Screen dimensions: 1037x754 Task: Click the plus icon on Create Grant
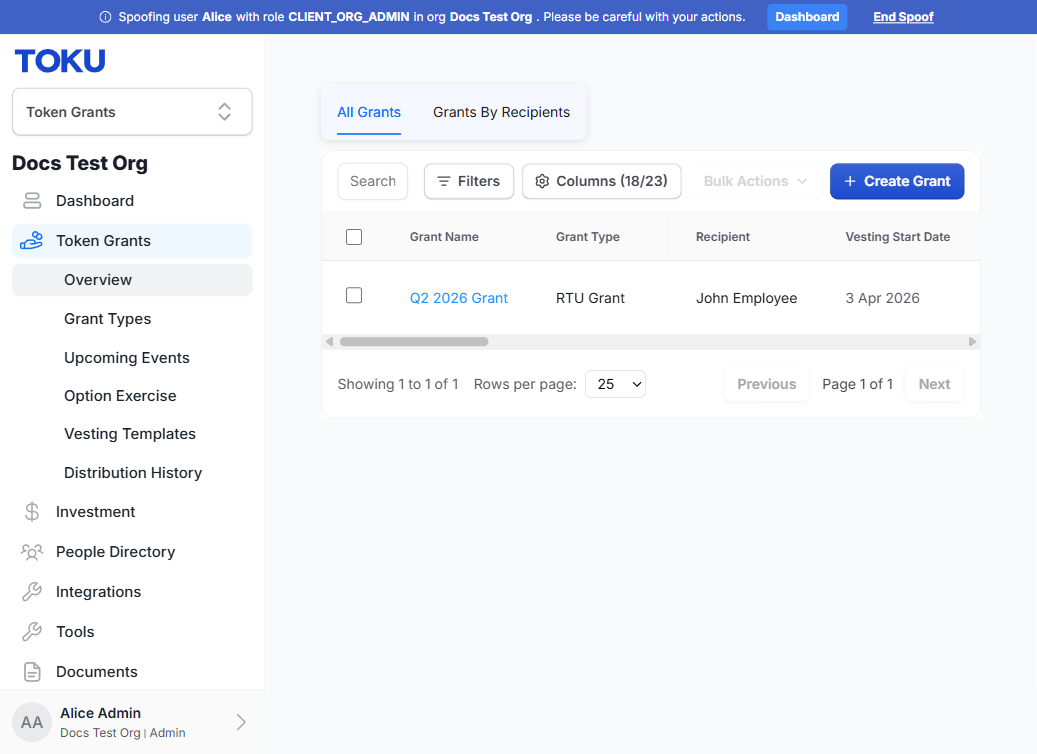(x=850, y=181)
